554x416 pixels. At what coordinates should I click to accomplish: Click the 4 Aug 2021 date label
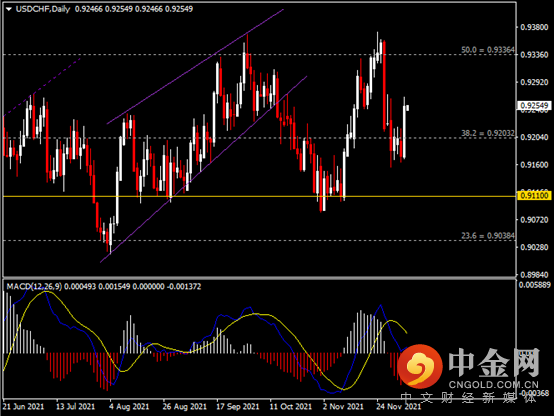[x=129, y=406]
